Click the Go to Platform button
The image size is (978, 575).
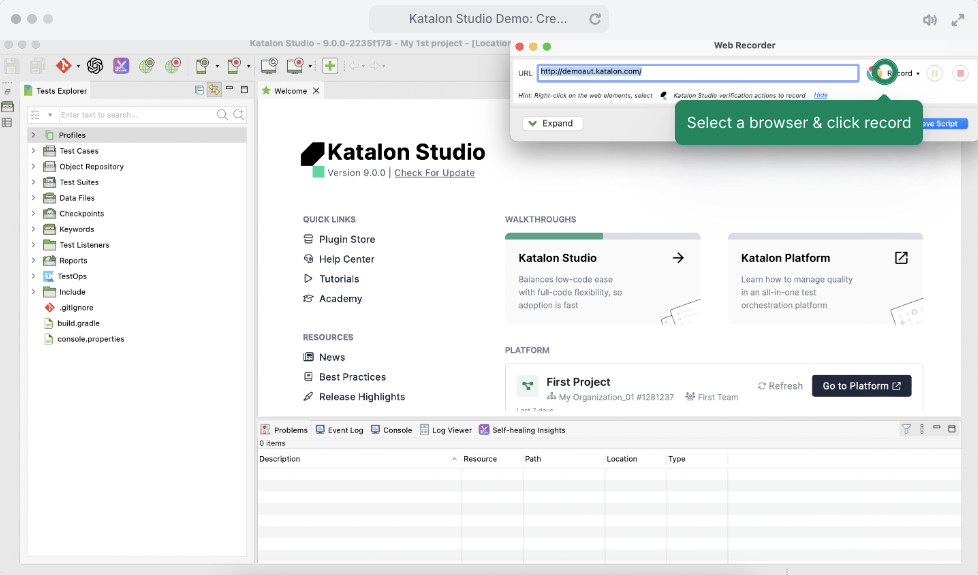click(x=861, y=386)
